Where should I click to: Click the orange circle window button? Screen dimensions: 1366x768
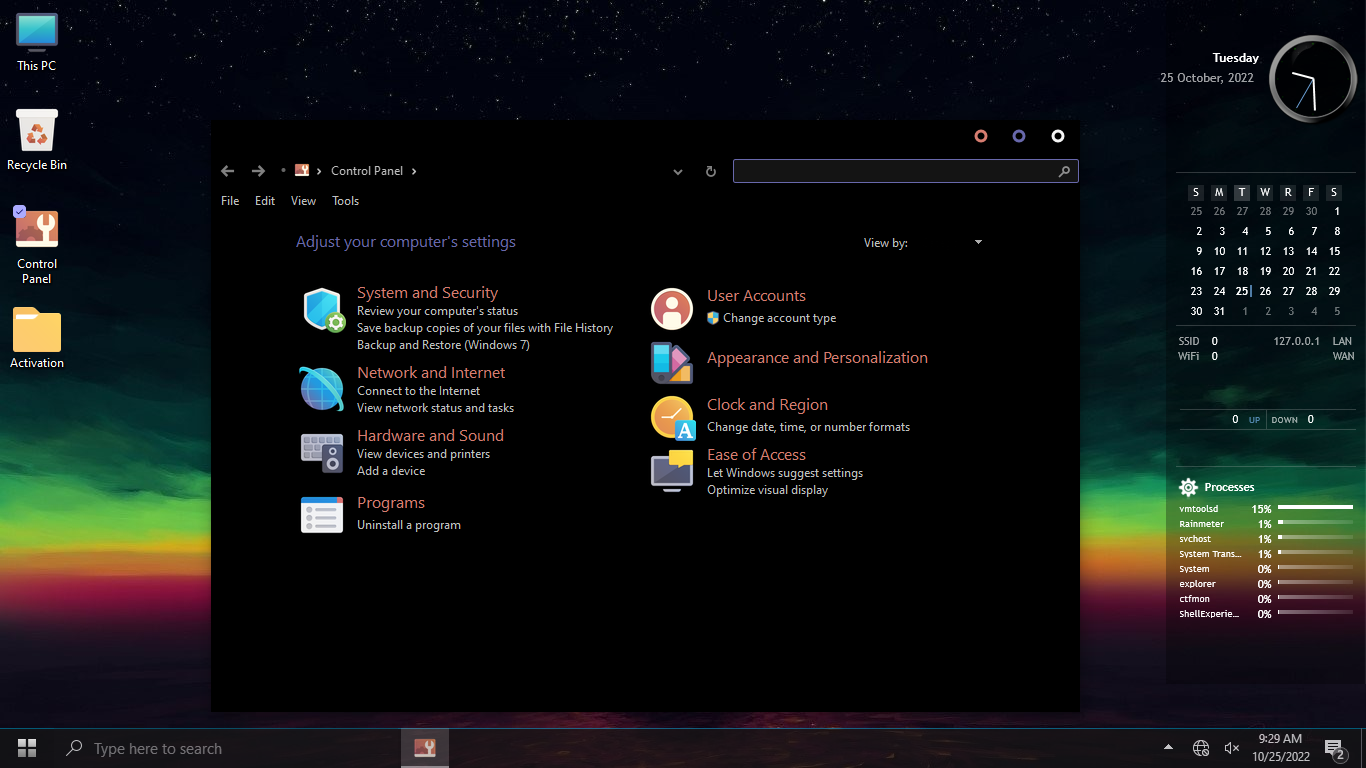coord(981,136)
